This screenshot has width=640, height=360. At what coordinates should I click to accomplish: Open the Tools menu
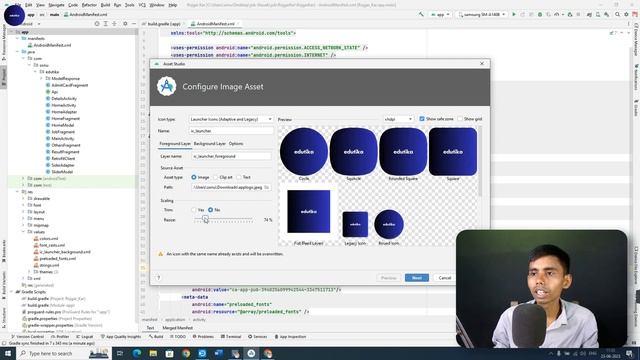tap(129, 5)
